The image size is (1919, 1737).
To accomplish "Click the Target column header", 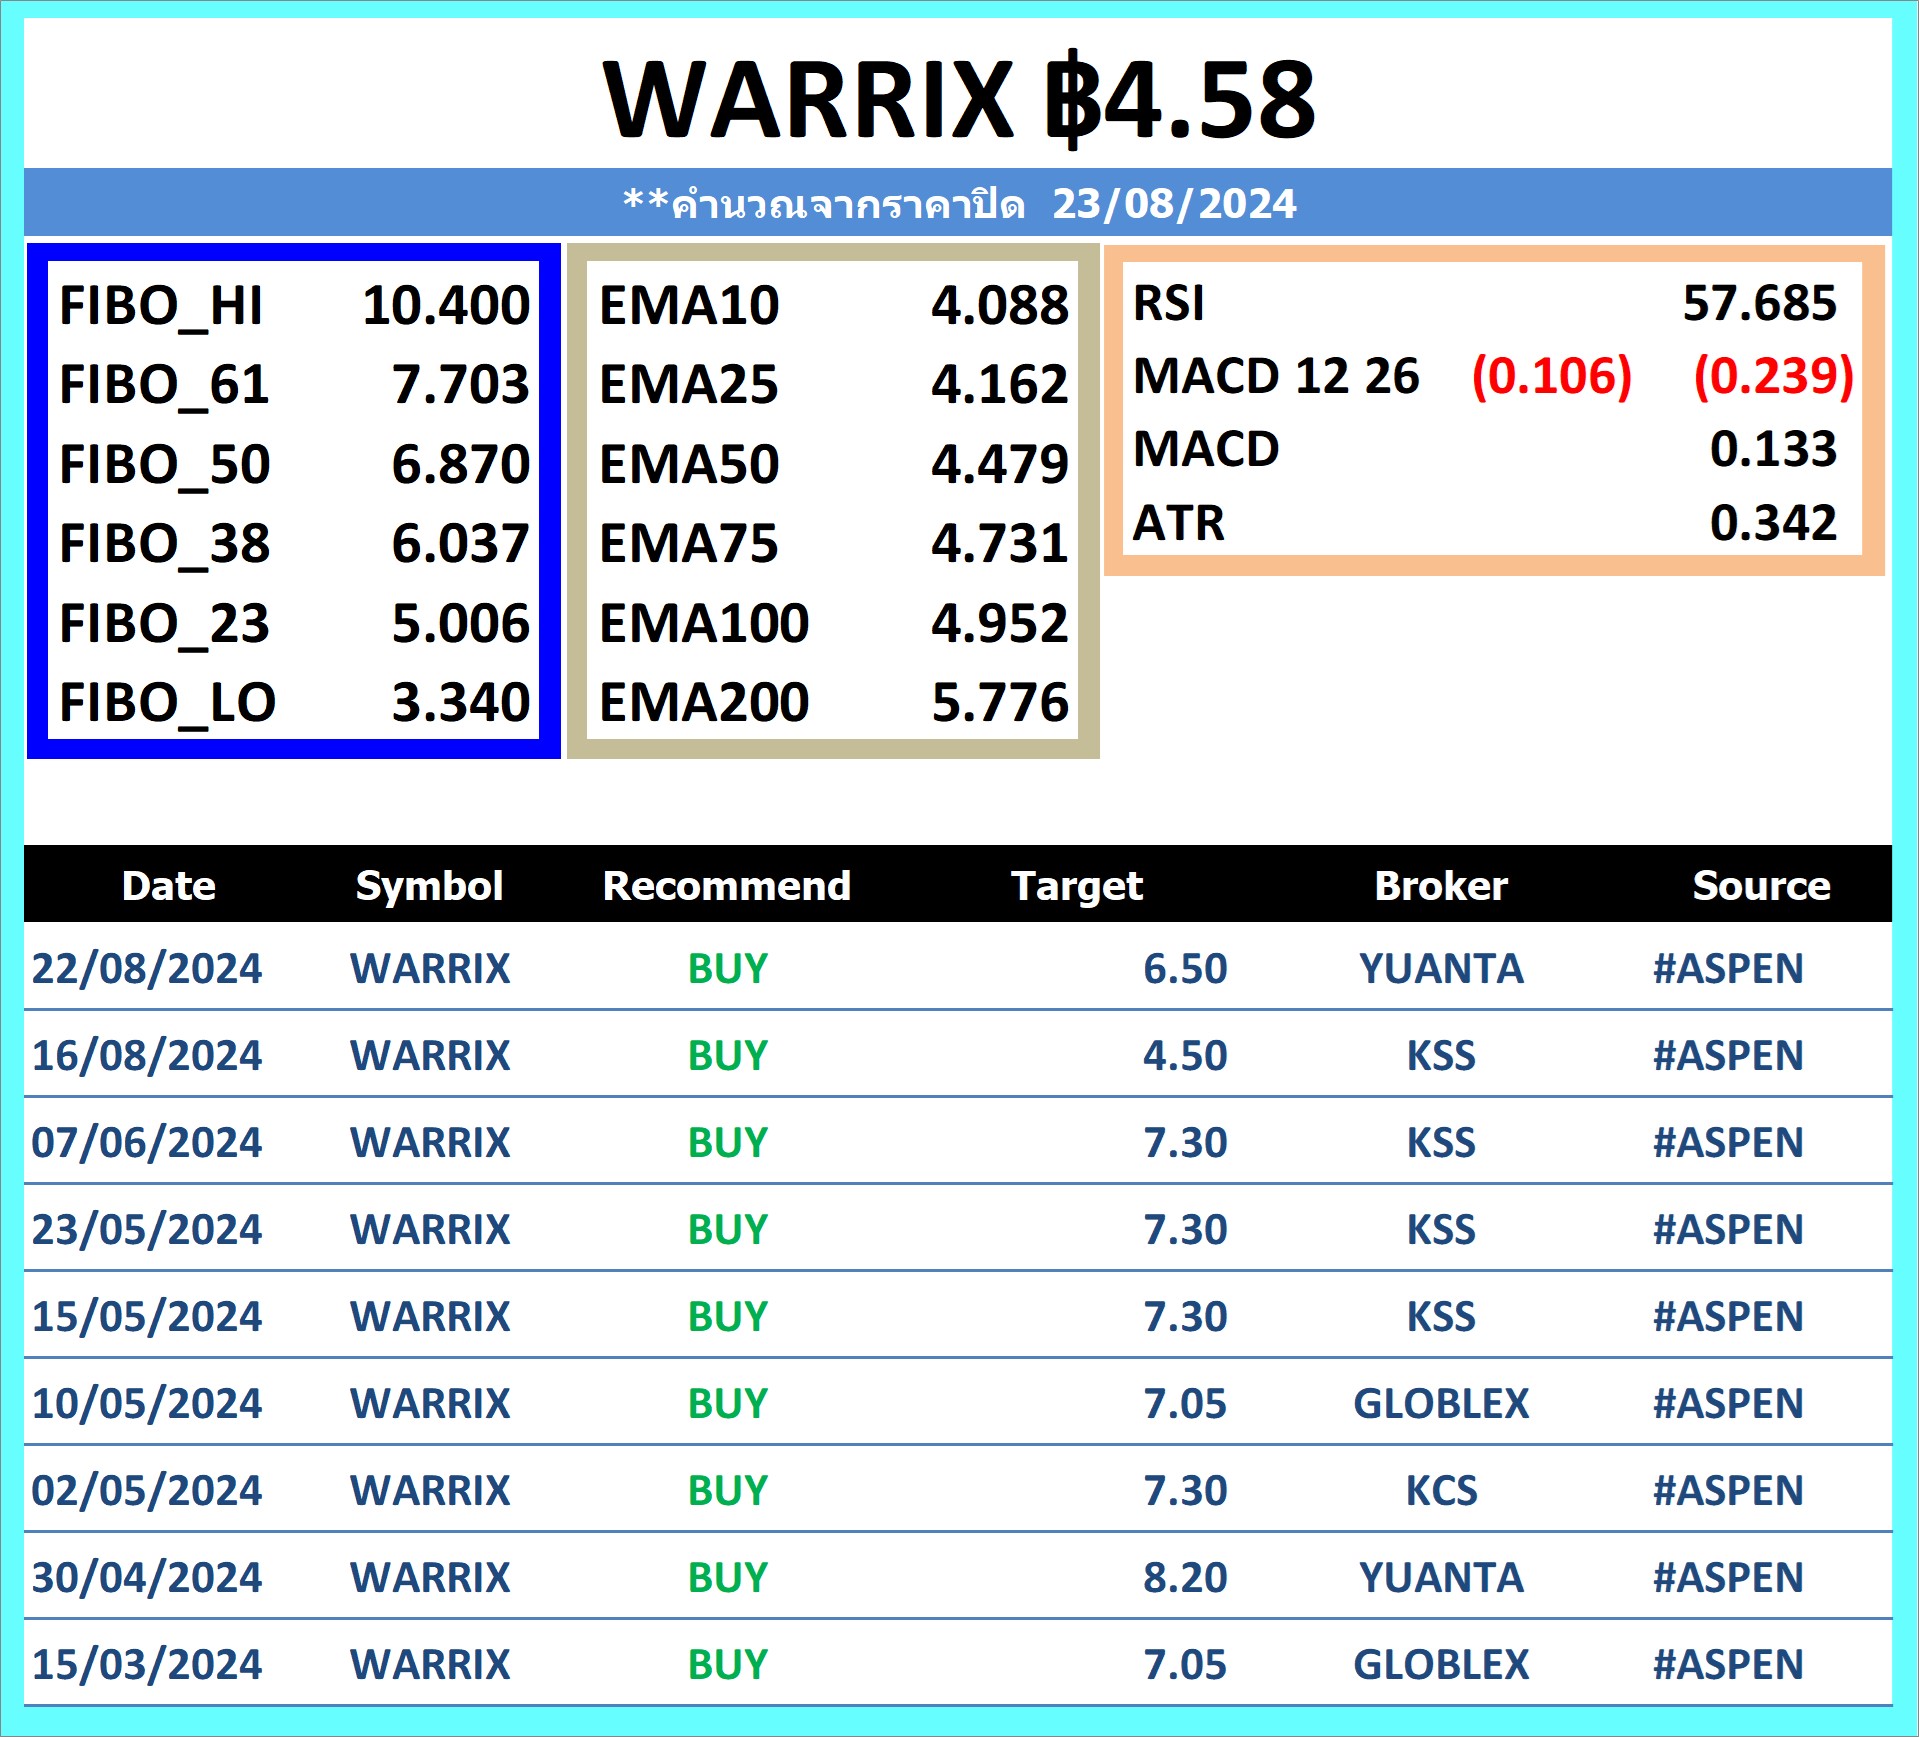I will coord(1077,888).
